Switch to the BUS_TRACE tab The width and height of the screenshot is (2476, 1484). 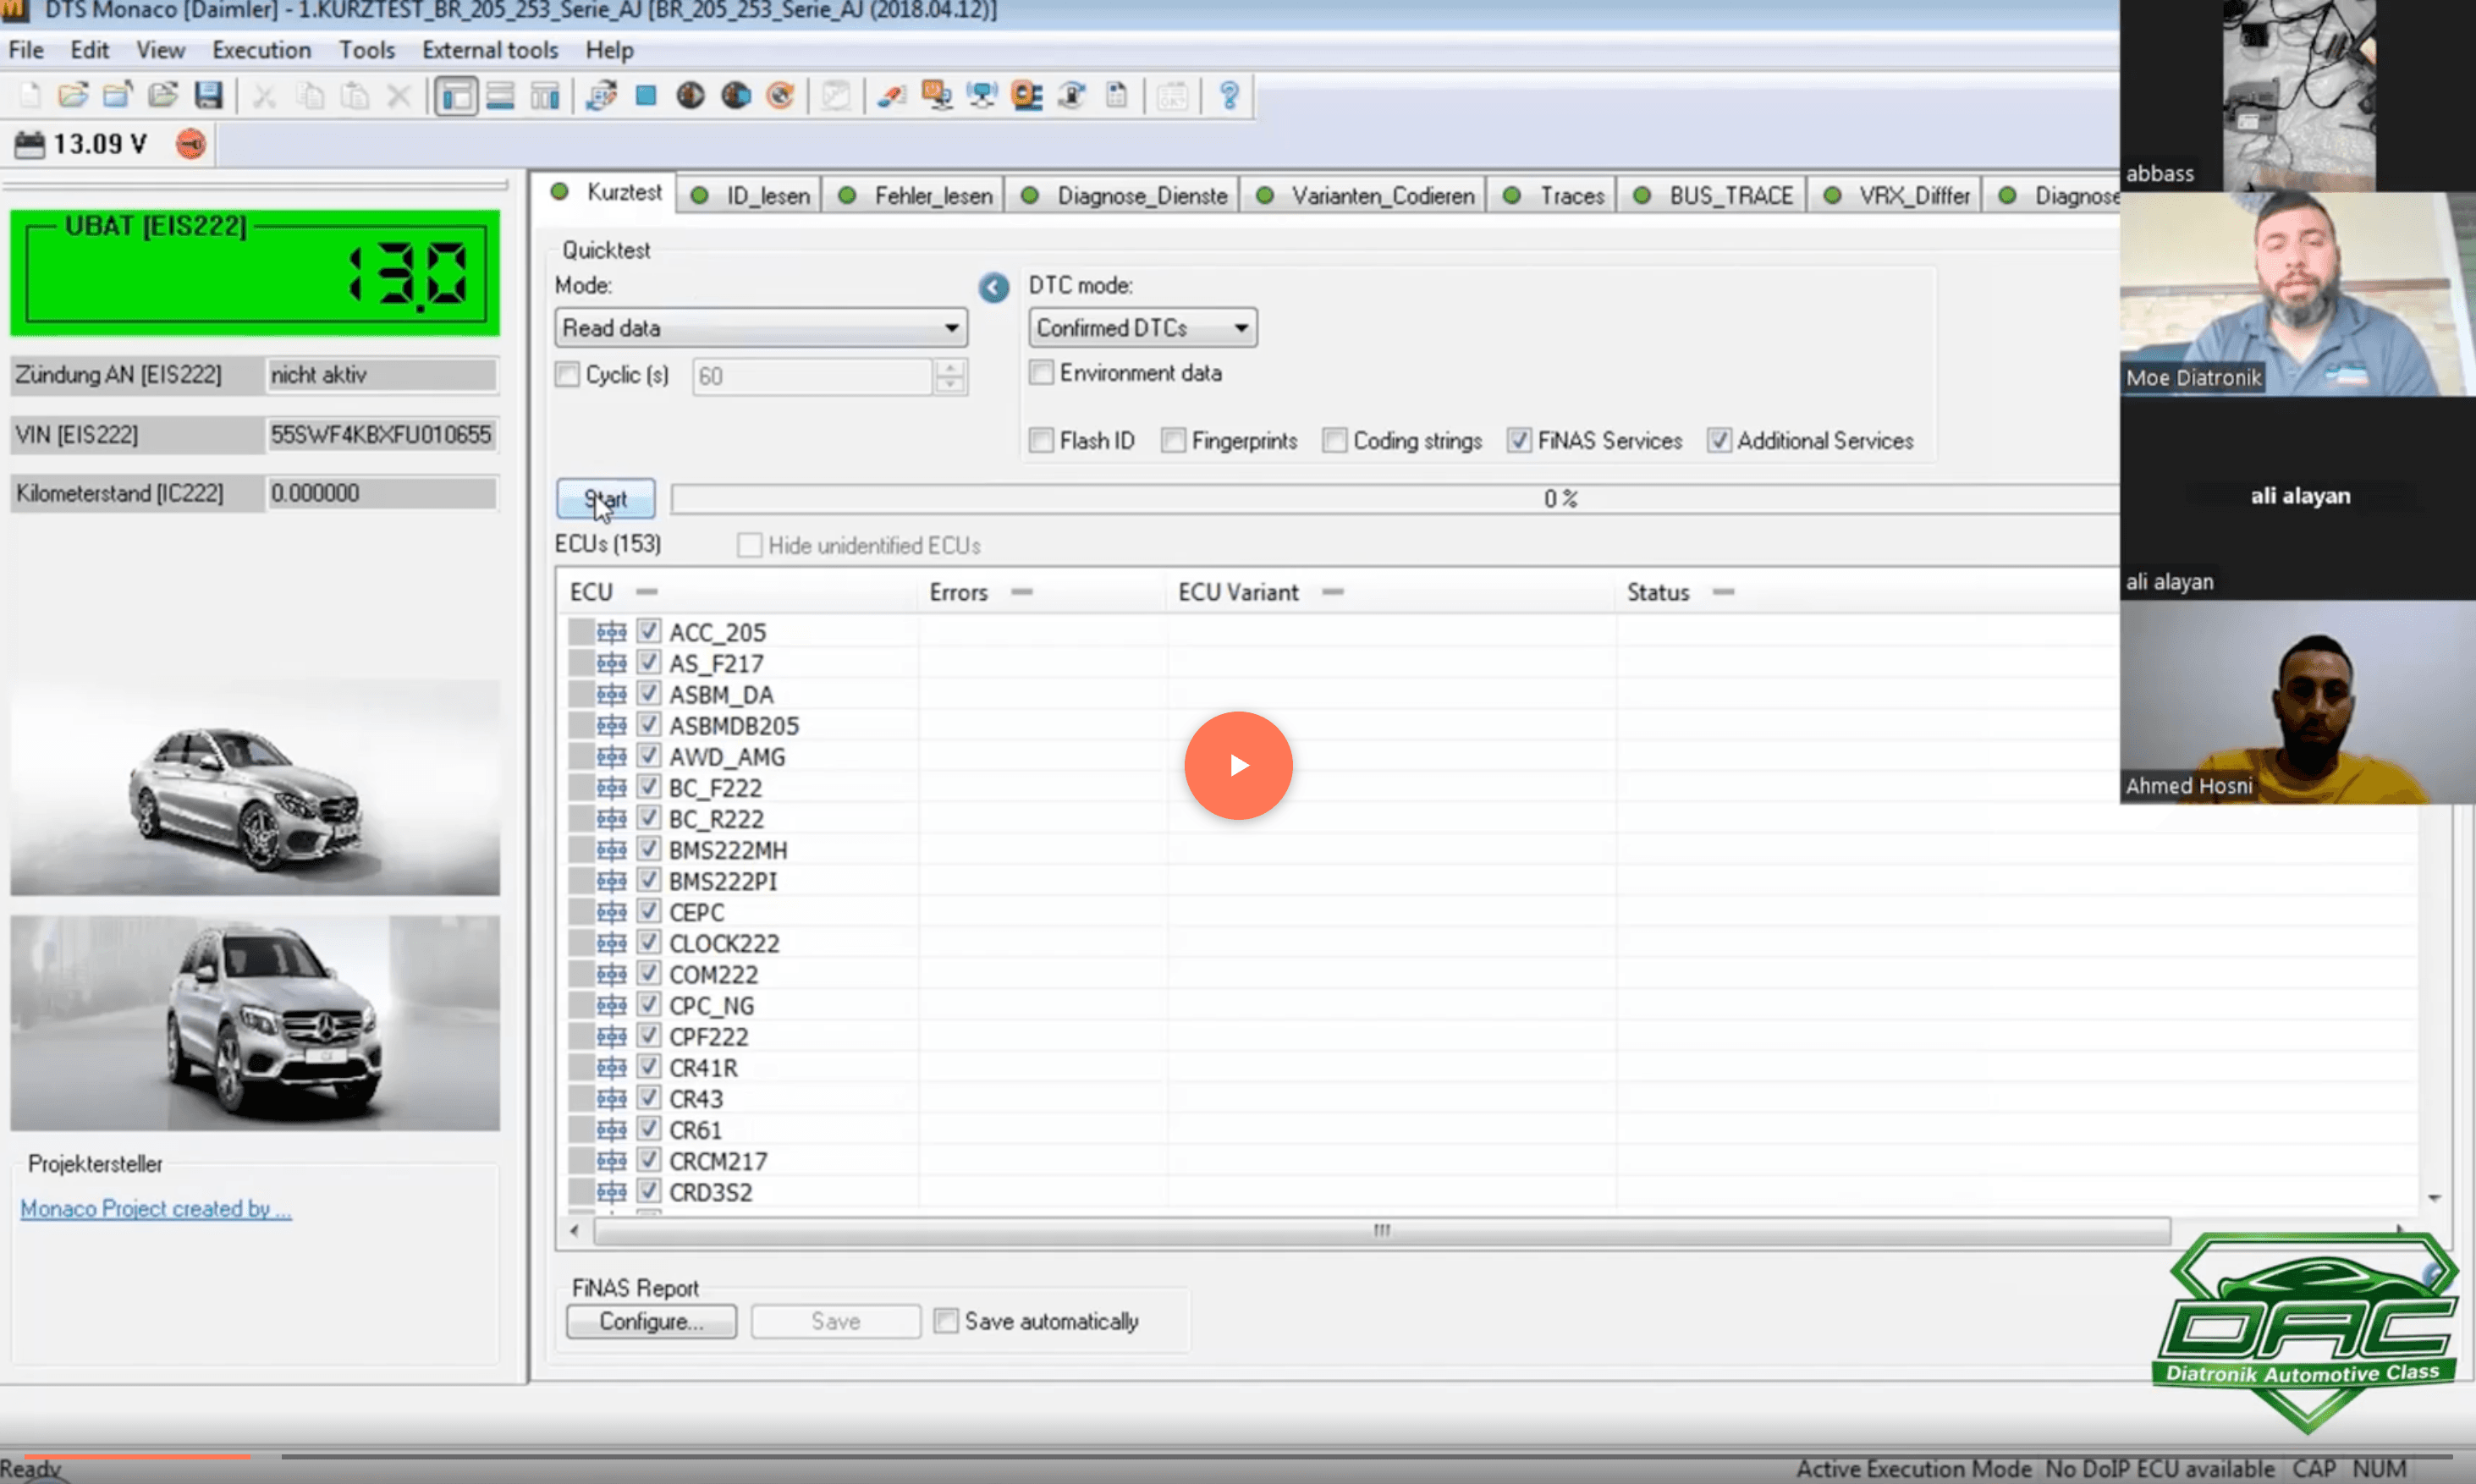click(1713, 195)
